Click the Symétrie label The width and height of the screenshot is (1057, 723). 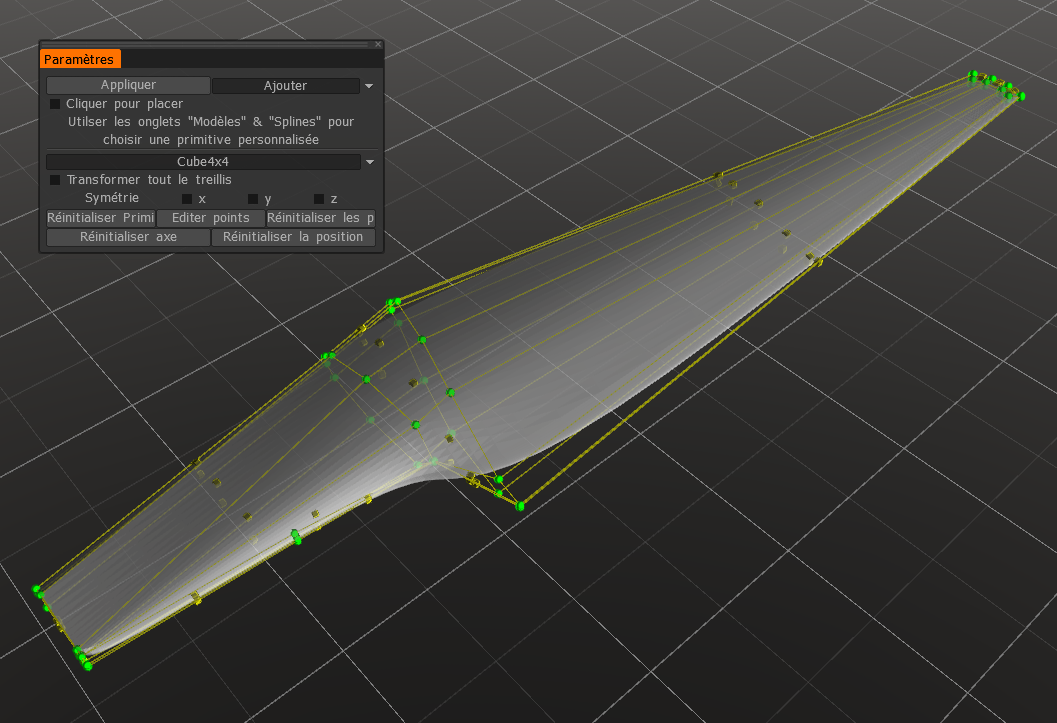pos(112,198)
